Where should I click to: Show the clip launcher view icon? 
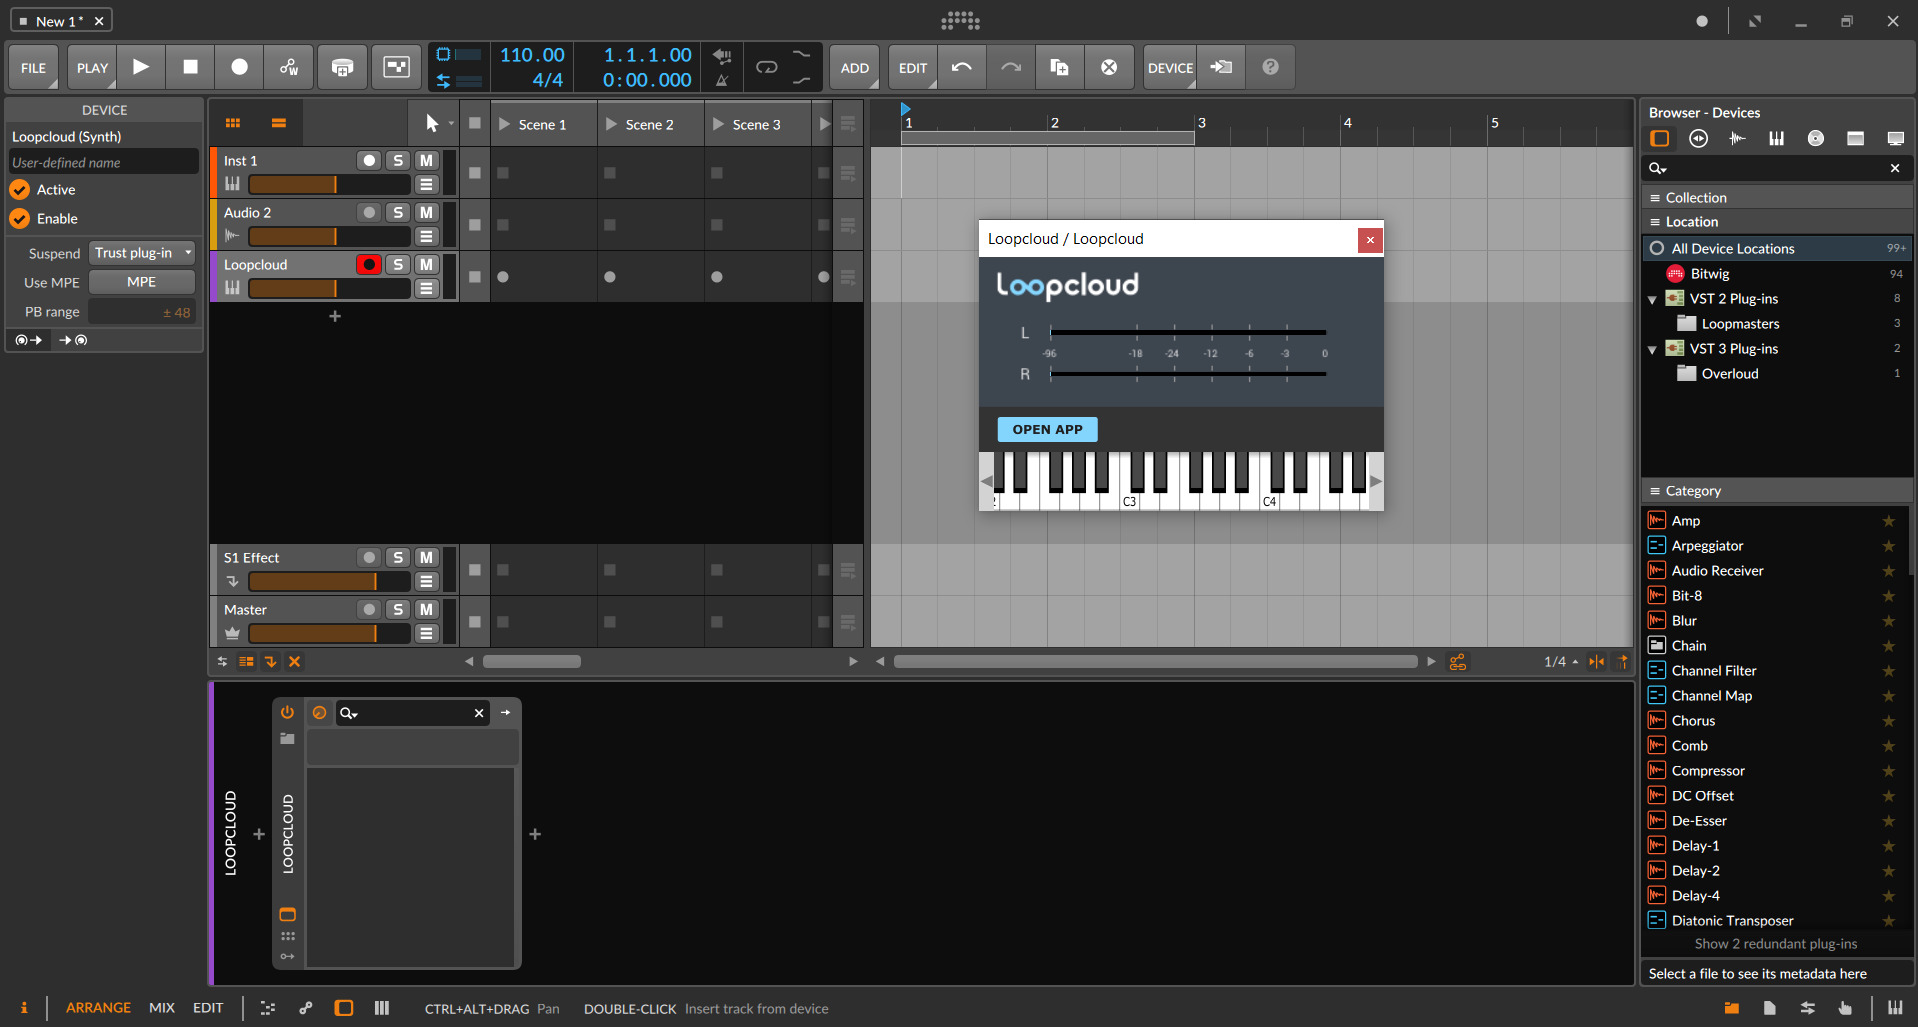point(233,123)
